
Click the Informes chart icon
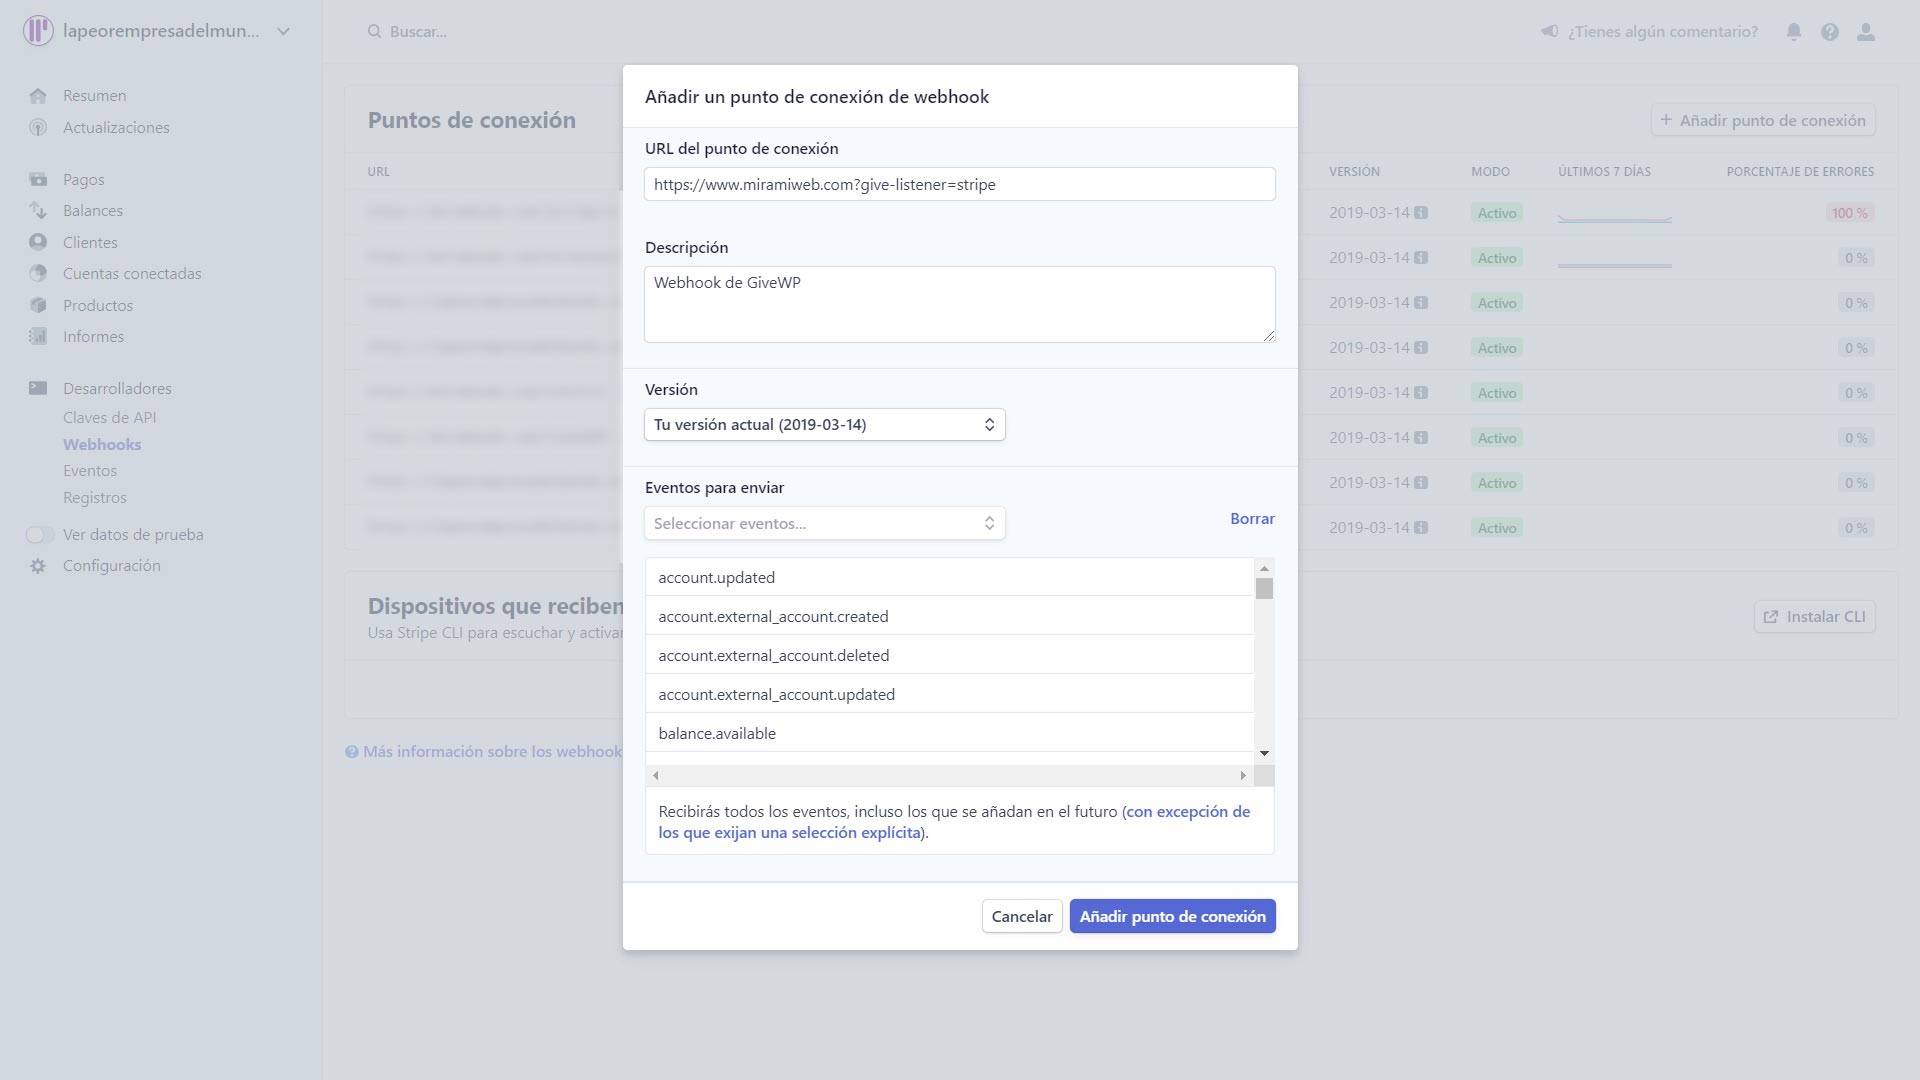[38, 337]
